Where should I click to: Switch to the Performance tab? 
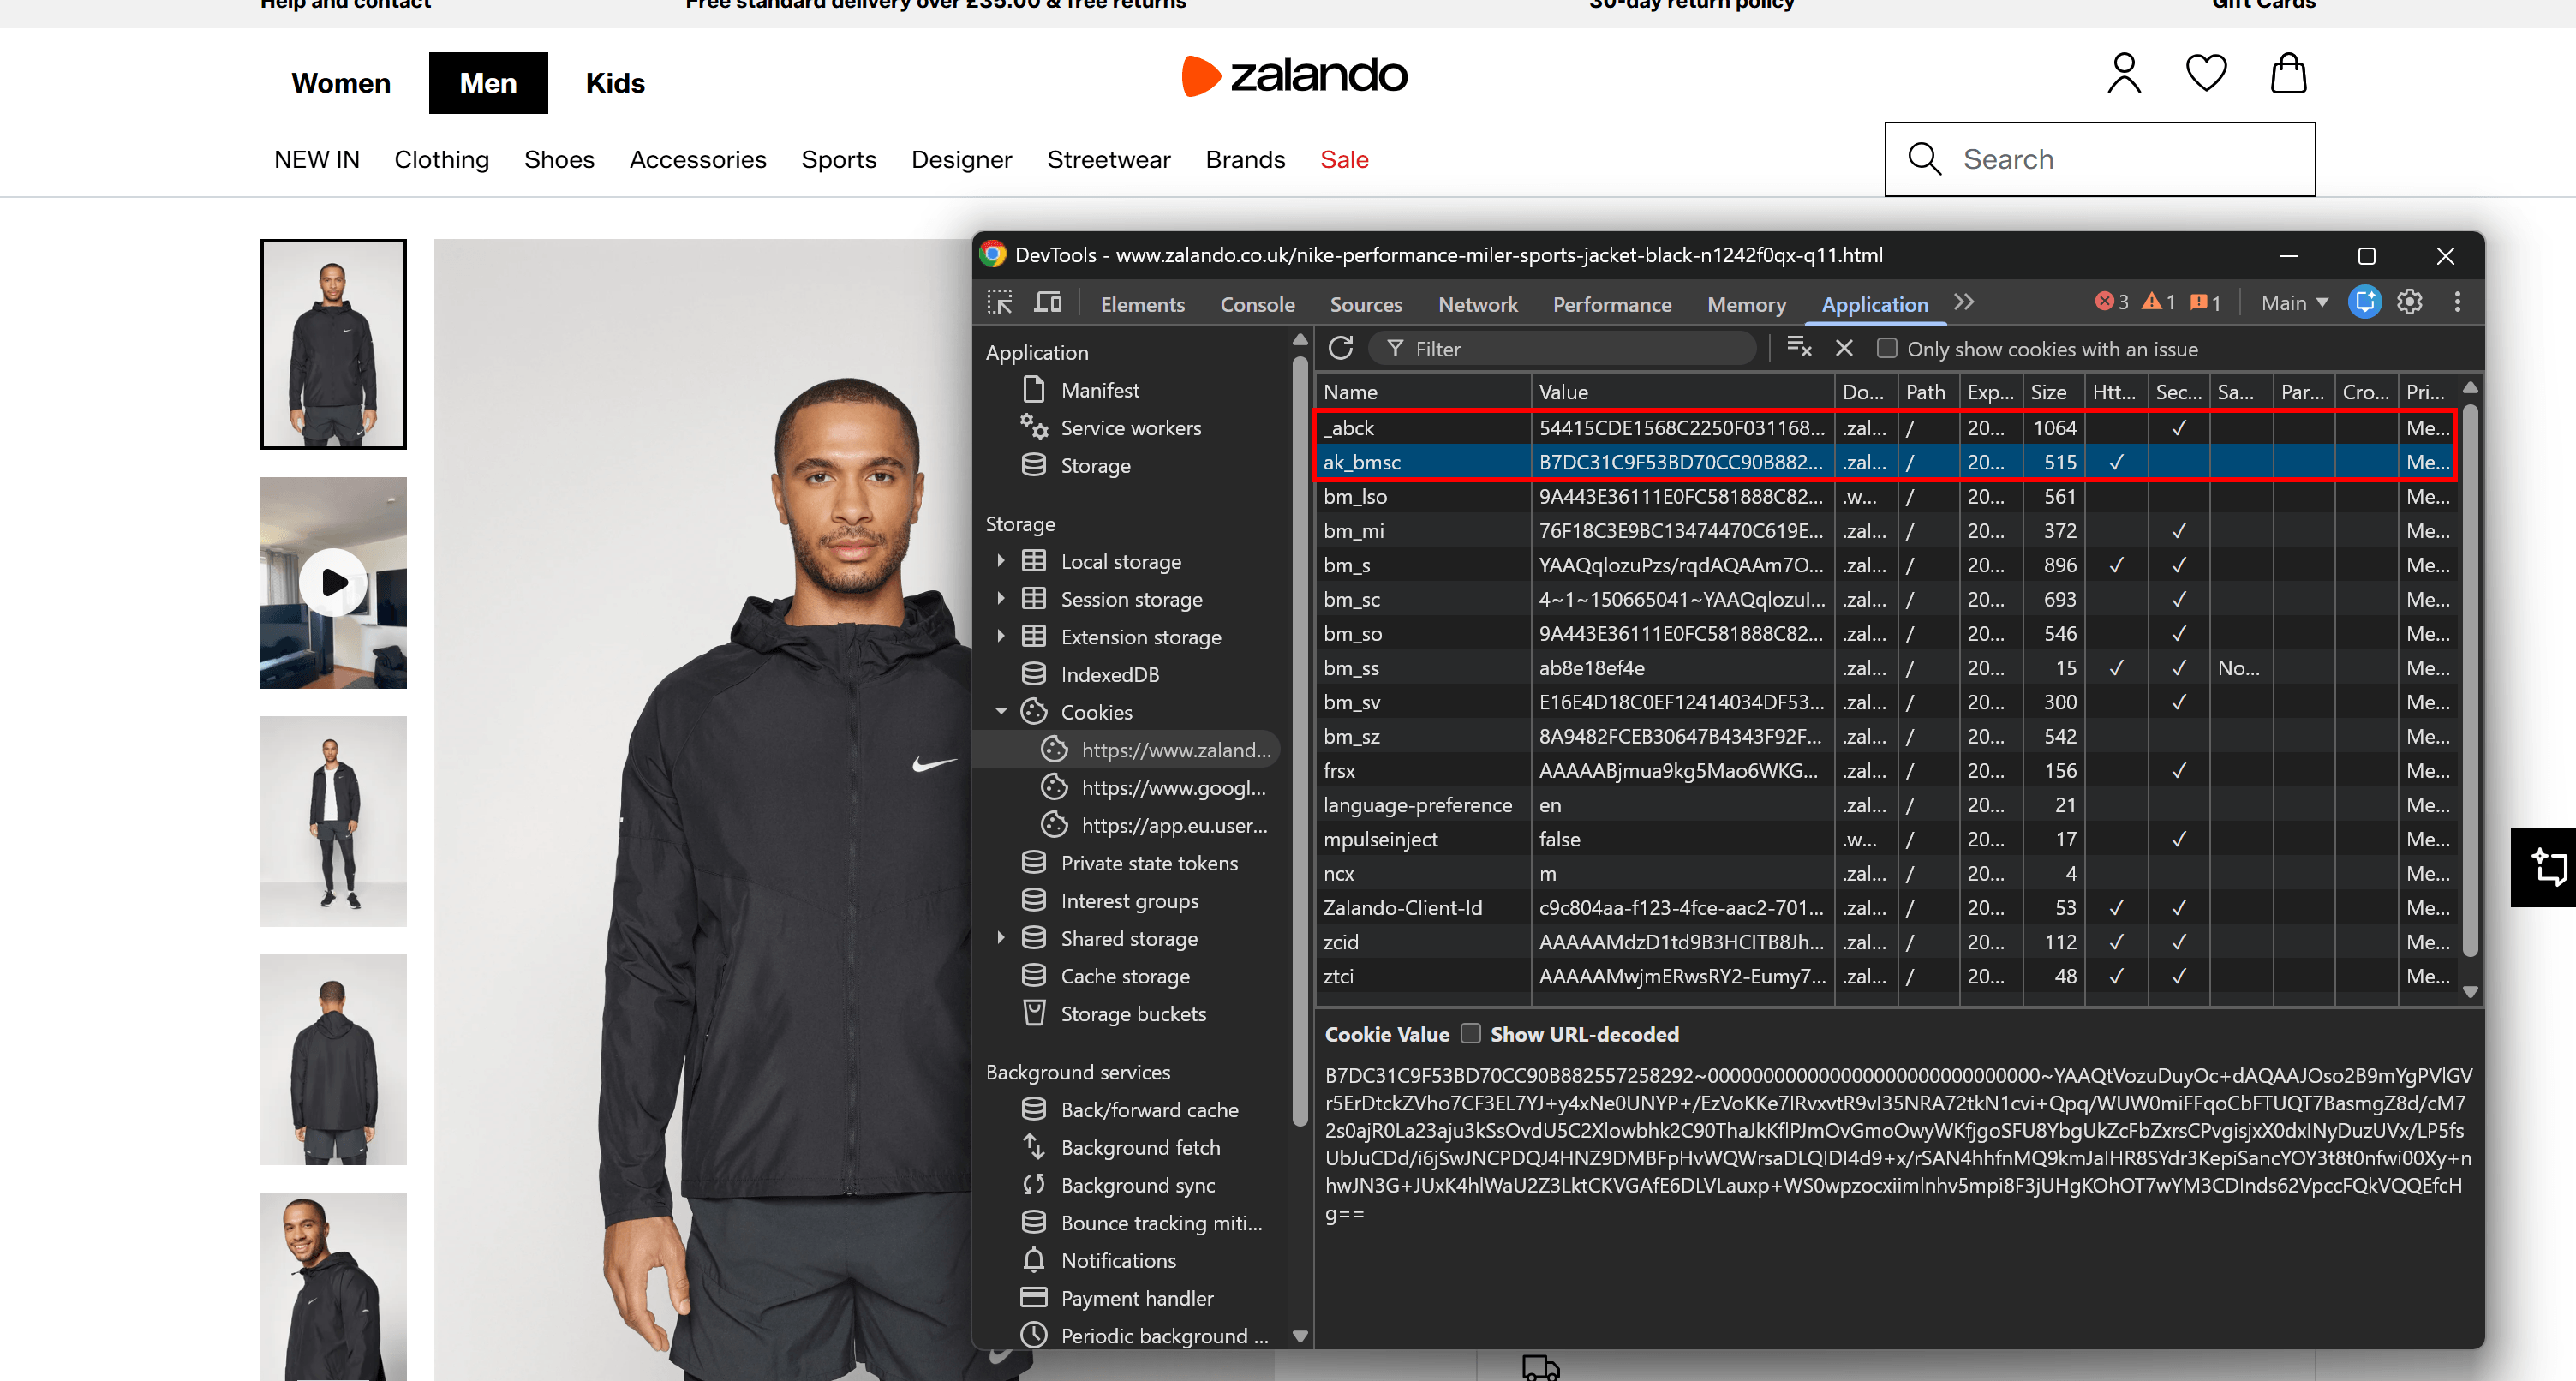pos(1611,304)
